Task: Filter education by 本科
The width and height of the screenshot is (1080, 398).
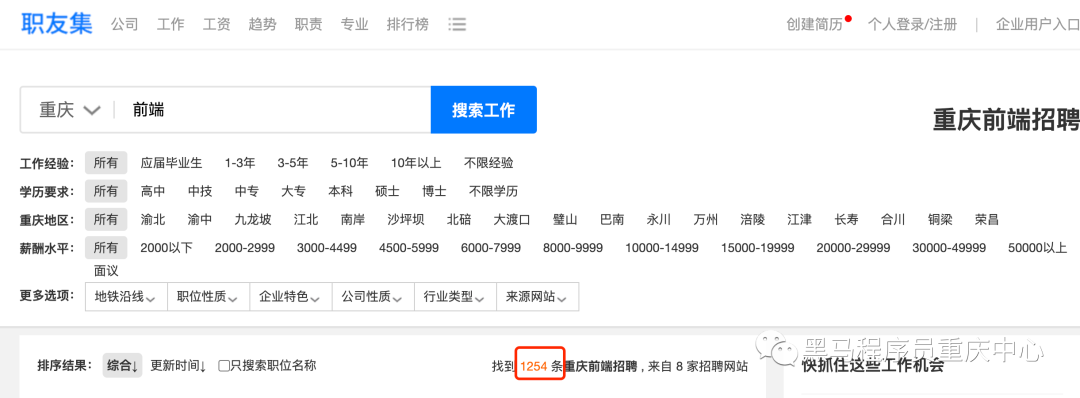Action: point(340,191)
